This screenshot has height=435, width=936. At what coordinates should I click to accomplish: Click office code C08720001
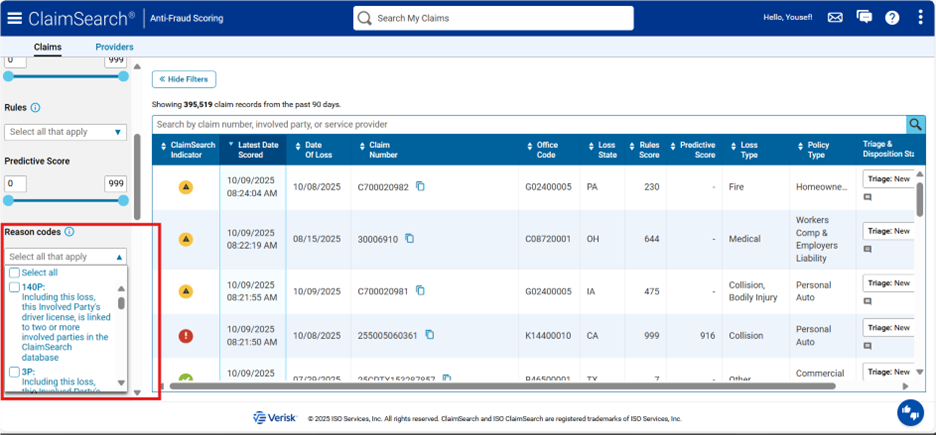548,239
